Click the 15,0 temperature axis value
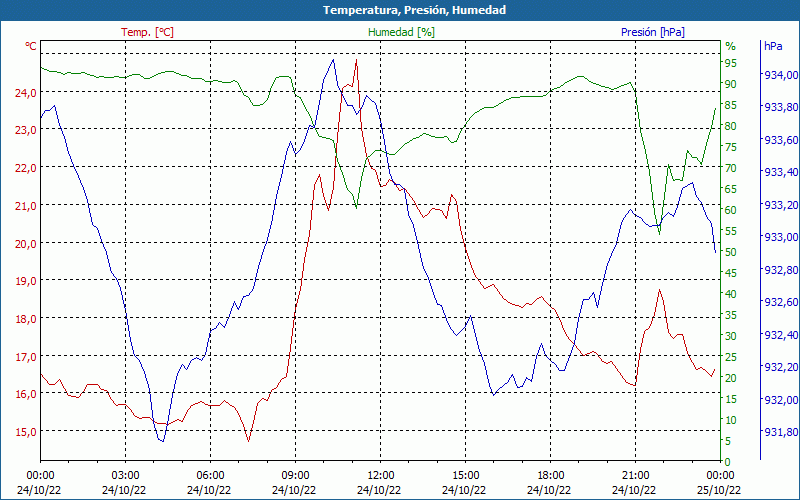This screenshot has width=800, height=500. click(24, 431)
